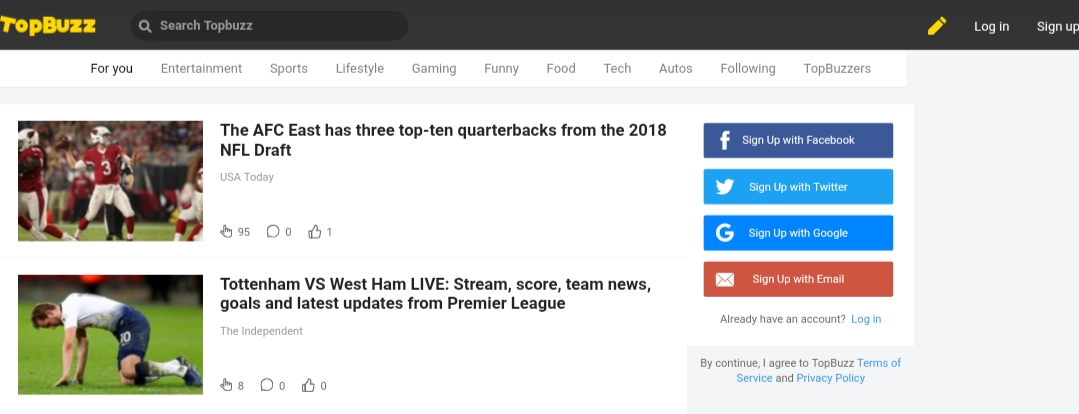This screenshot has height=414, width=1079.
Task: Click the yellow pencil write icon
Action: tap(937, 26)
